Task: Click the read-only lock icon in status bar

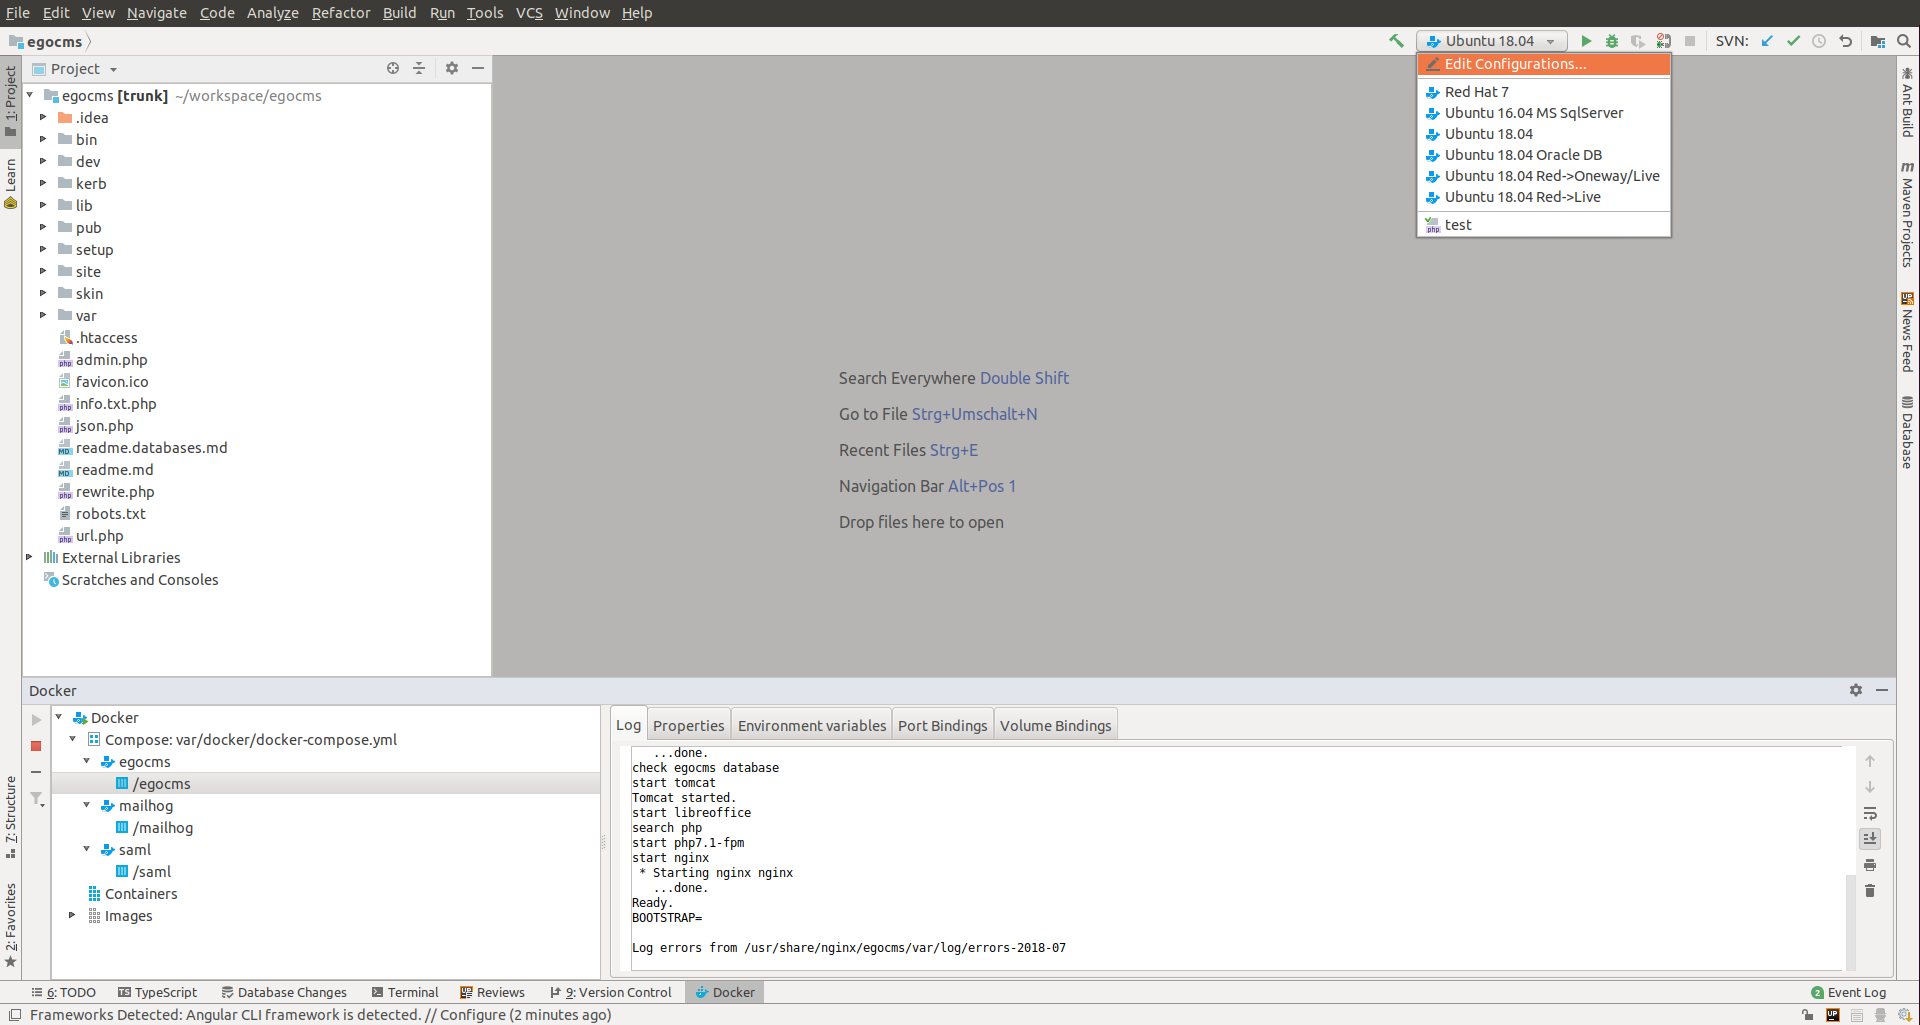Action: coord(1808,1015)
